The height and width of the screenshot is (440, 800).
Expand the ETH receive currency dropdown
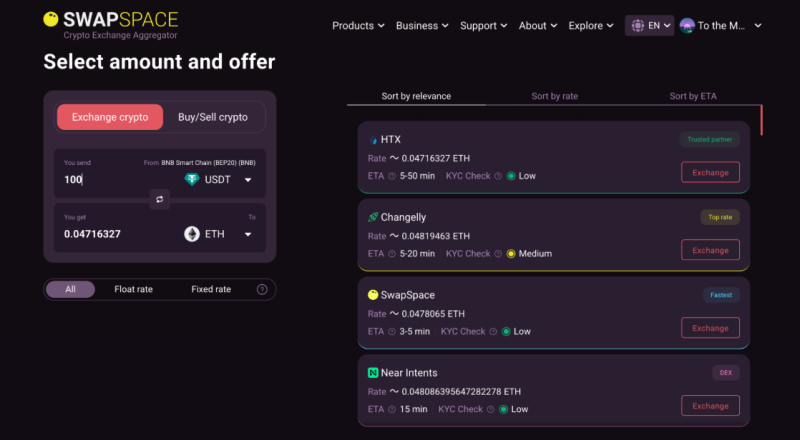(248, 234)
